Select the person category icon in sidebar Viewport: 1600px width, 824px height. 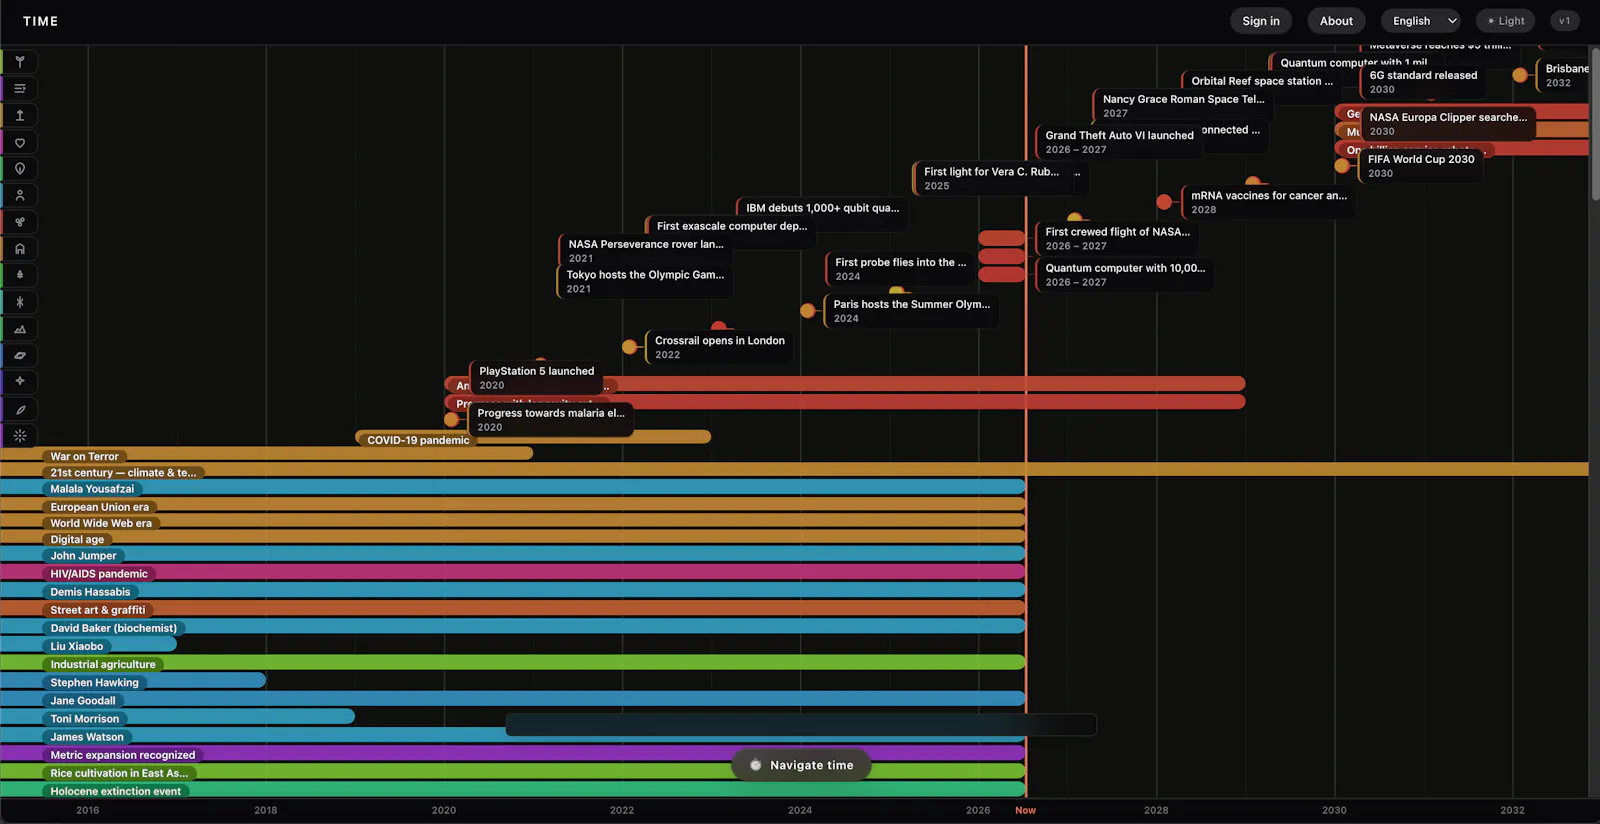coord(19,195)
